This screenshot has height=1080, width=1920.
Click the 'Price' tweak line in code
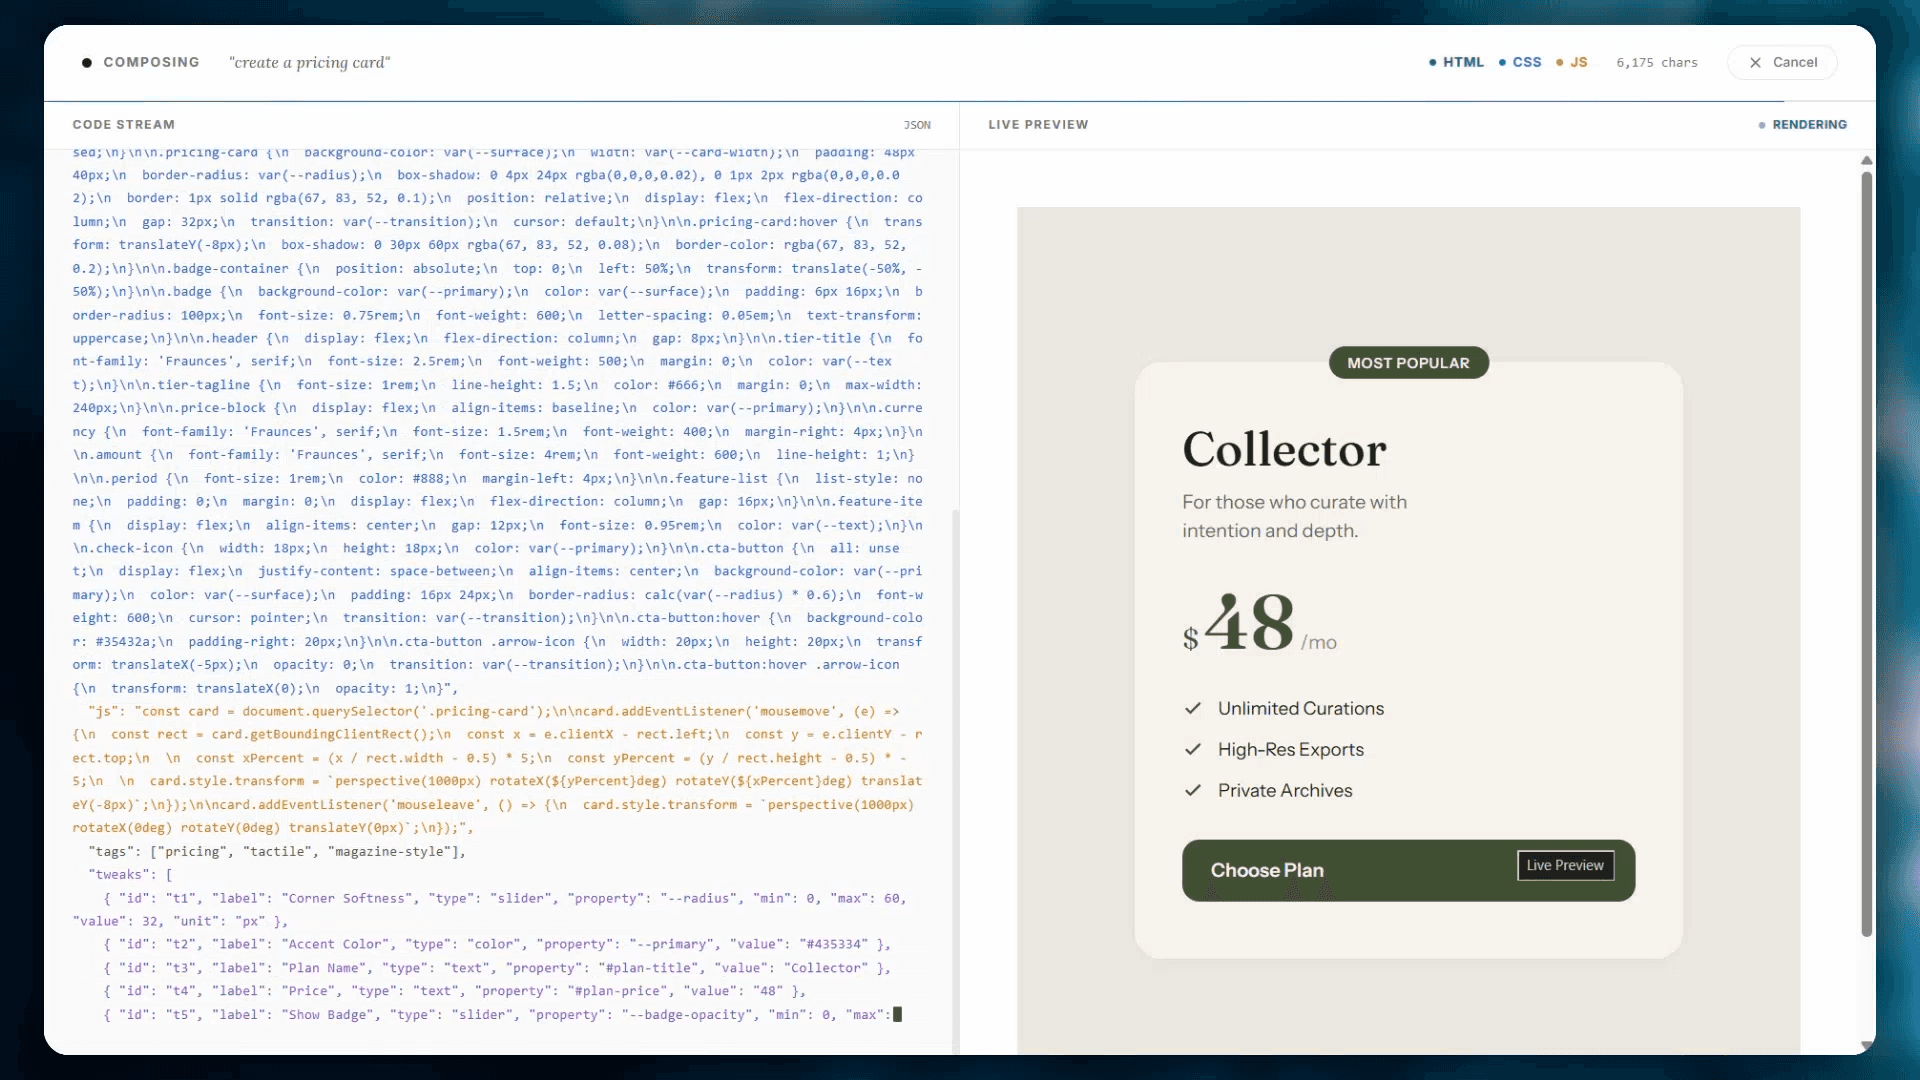coord(454,991)
